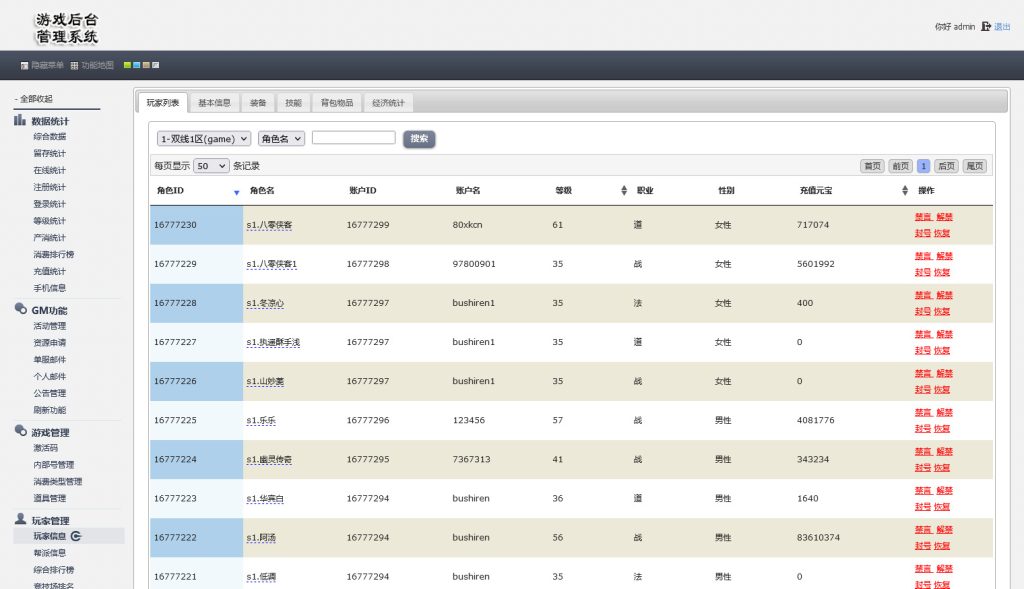The image size is (1024, 589).
Task: Click the hide menu (隐藏菜单) icon
Action: tap(24, 65)
